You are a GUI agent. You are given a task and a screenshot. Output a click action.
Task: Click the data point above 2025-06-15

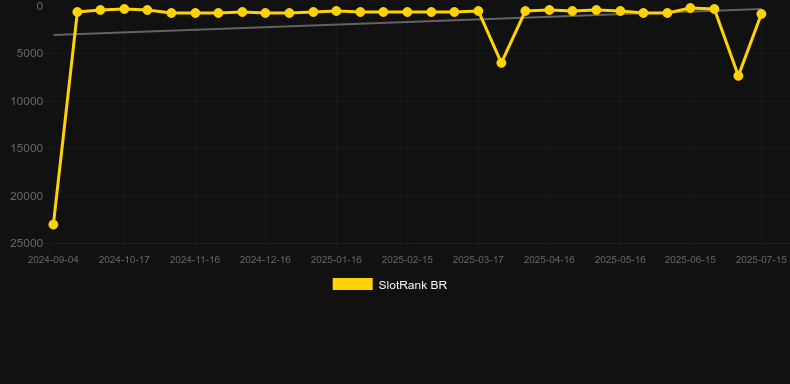click(690, 8)
